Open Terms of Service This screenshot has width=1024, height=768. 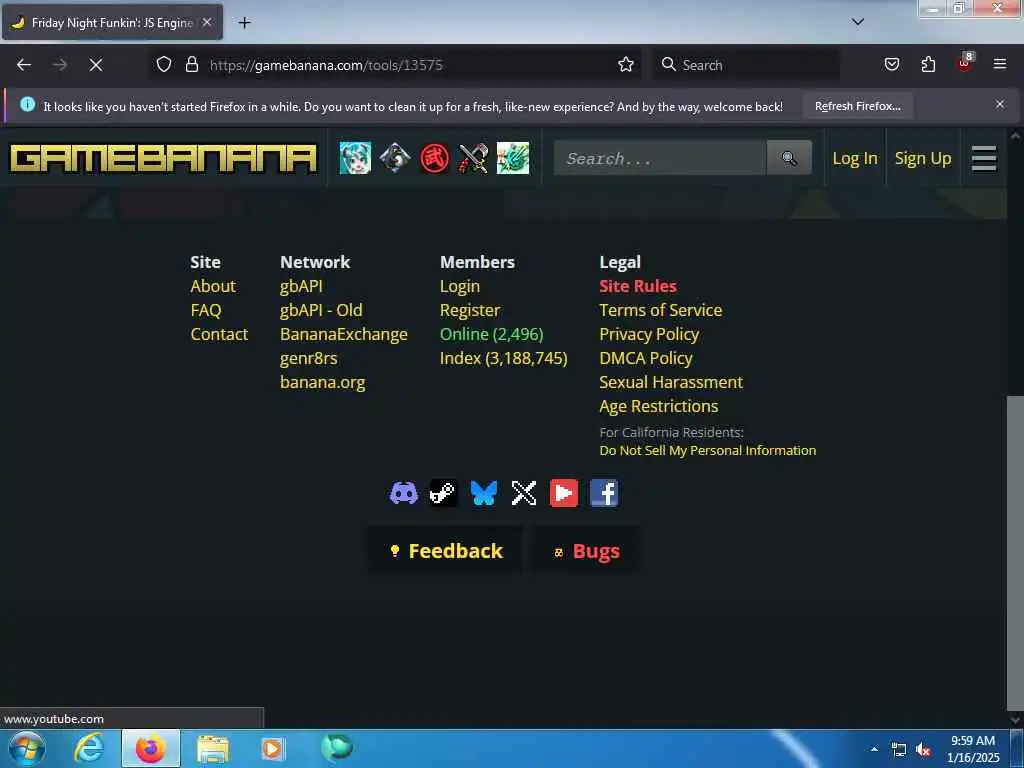click(x=661, y=310)
